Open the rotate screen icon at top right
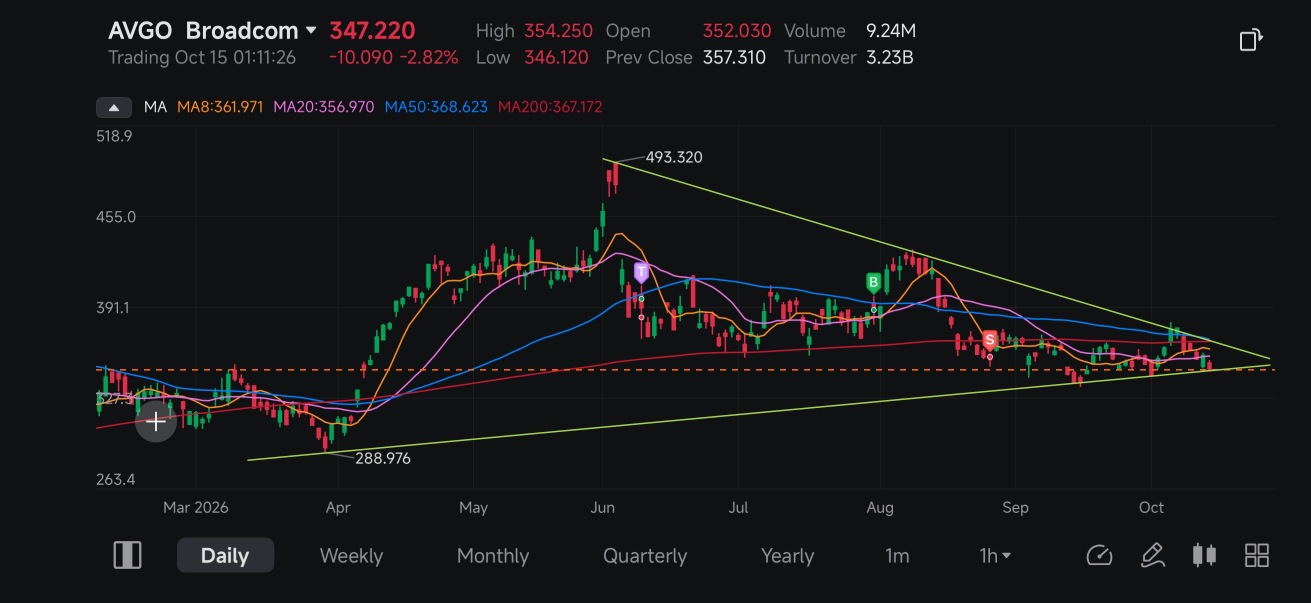 [1250, 40]
